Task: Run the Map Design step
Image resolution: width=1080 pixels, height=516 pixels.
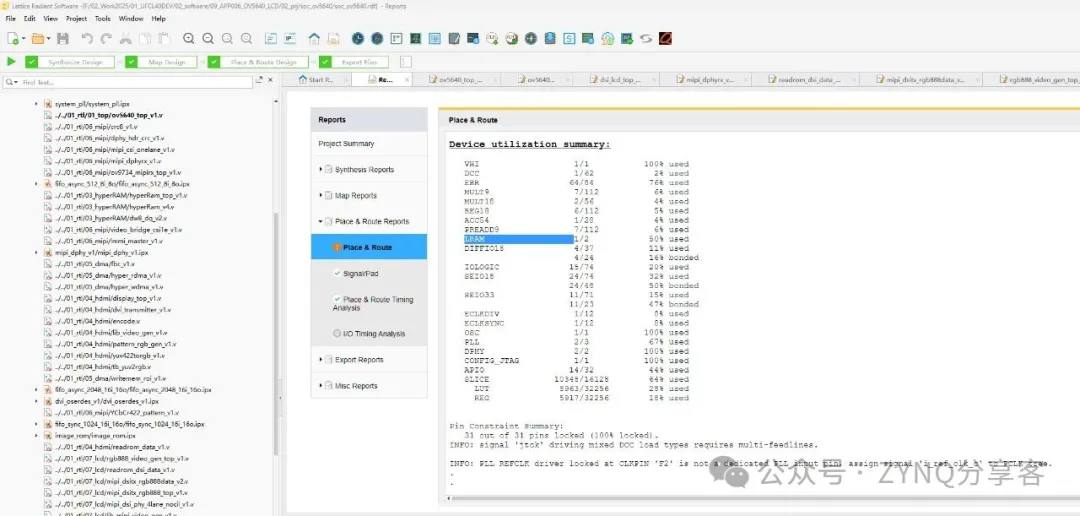Action: pyautogui.click(x=161, y=62)
